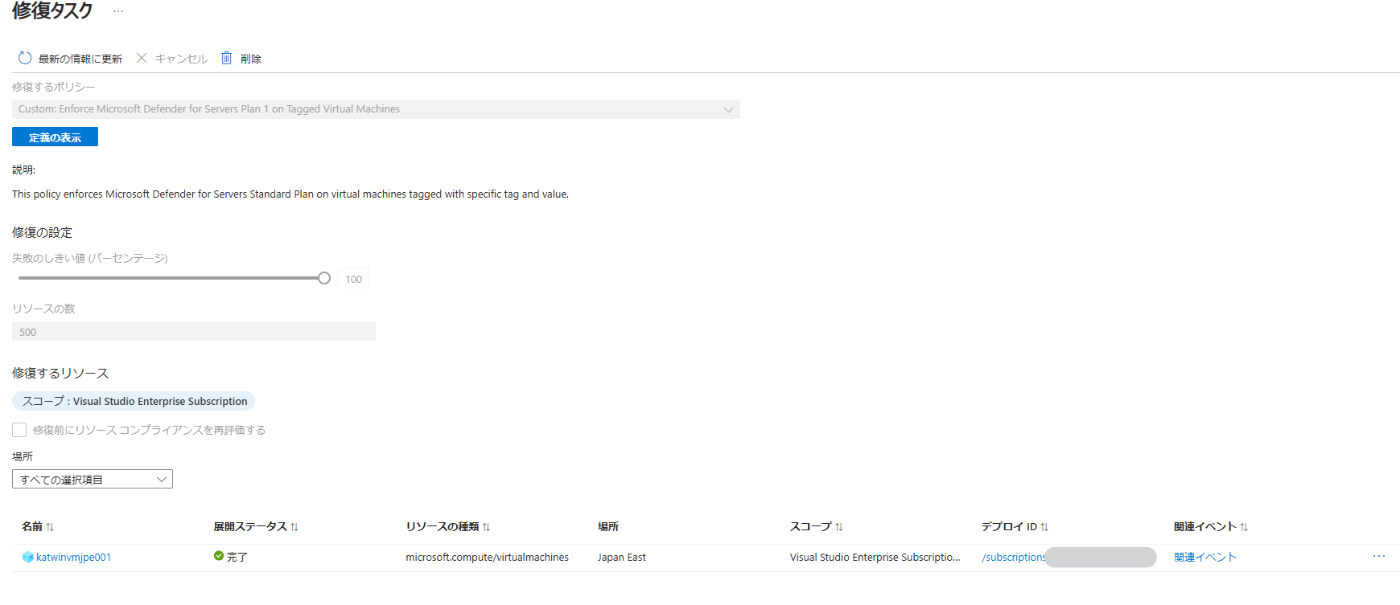
Task: Click the 場所 column header
Action: coord(608,526)
